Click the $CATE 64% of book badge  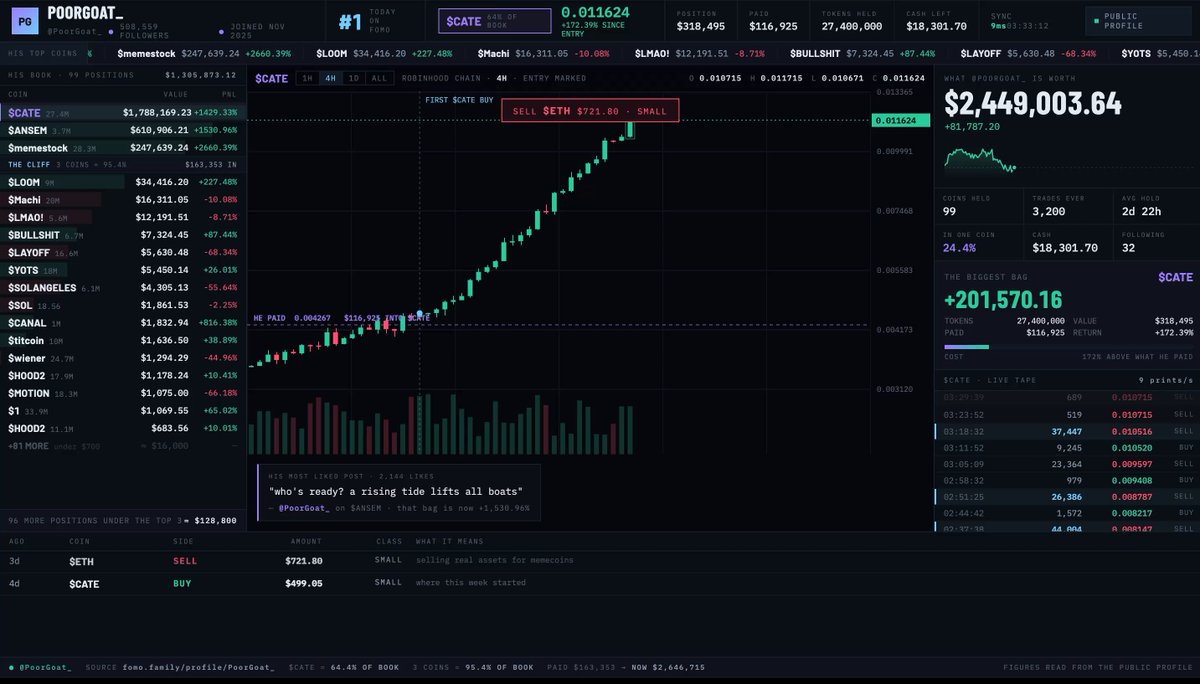click(x=494, y=20)
